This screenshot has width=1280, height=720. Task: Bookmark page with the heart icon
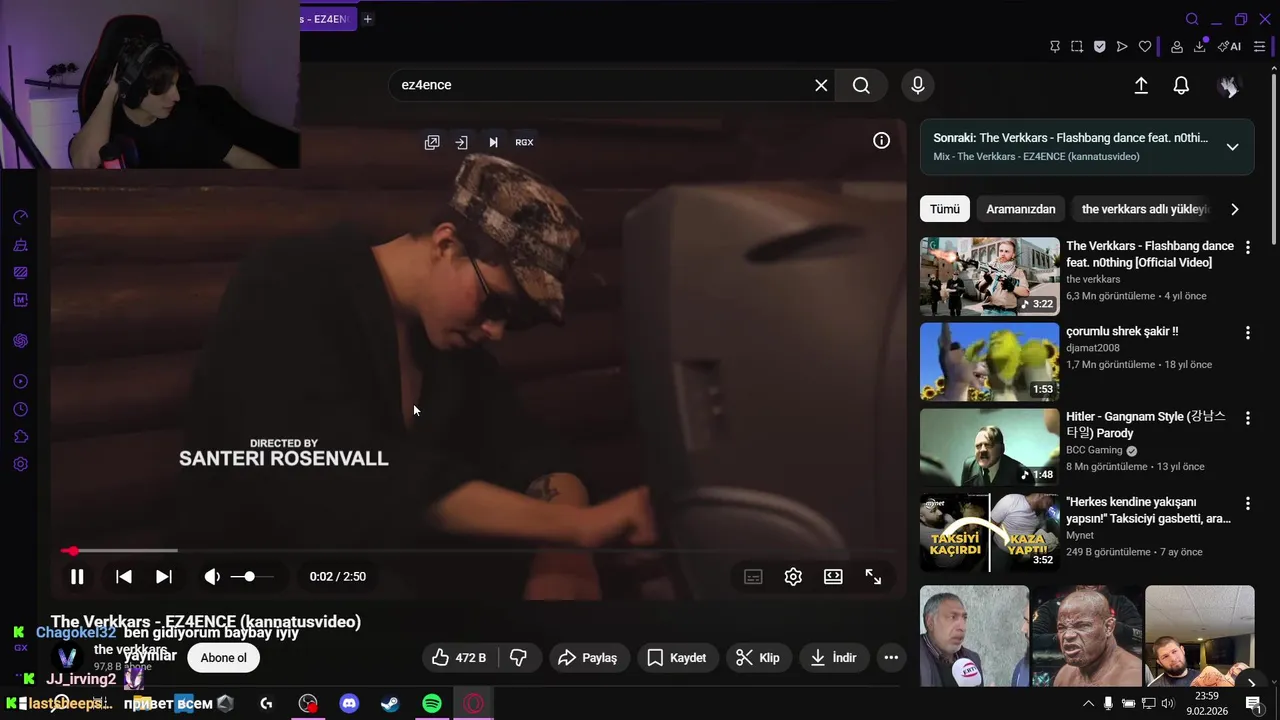pos(1145,46)
